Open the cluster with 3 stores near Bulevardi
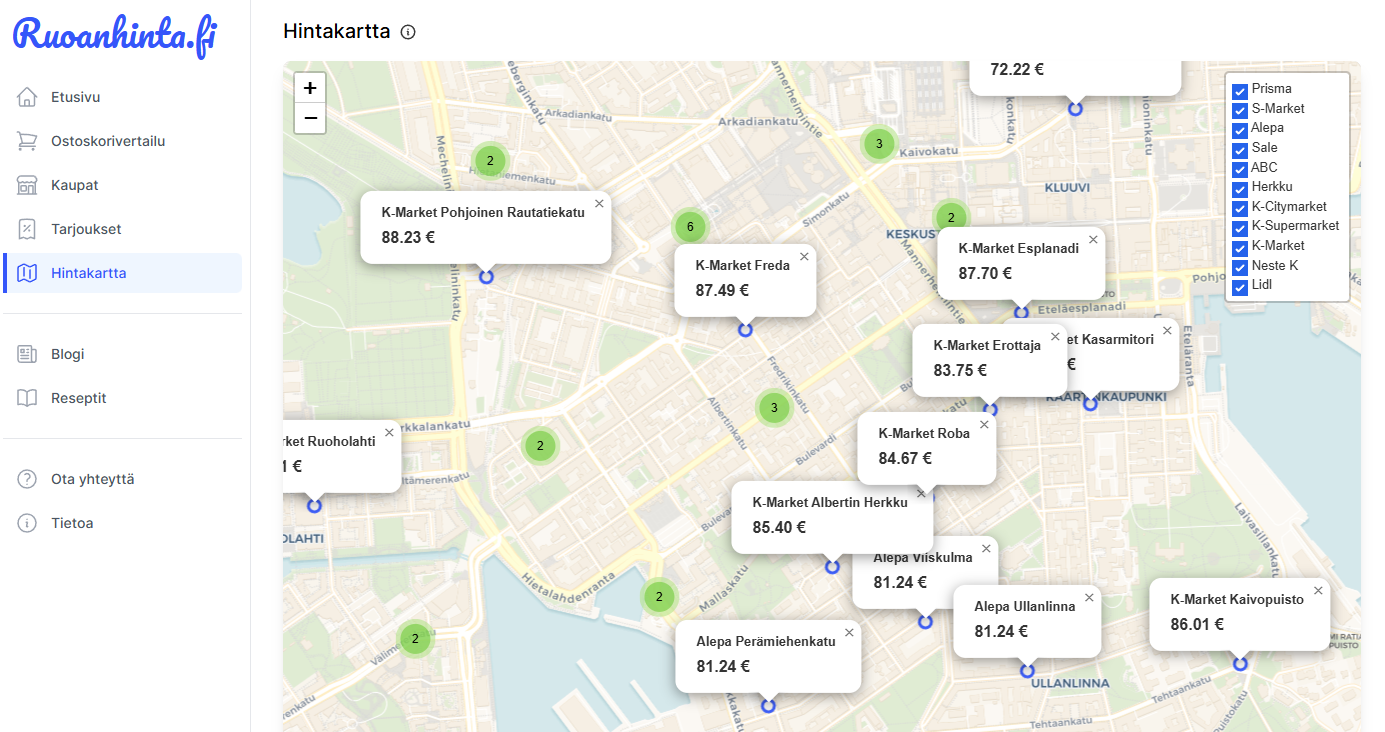The image size is (1385, 732). tap(773, 408)
